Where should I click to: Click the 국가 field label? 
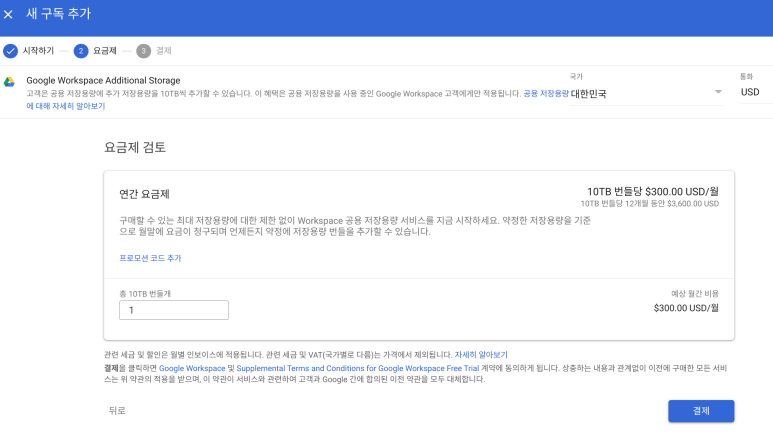pyautogui.click(x=576, y=76)
